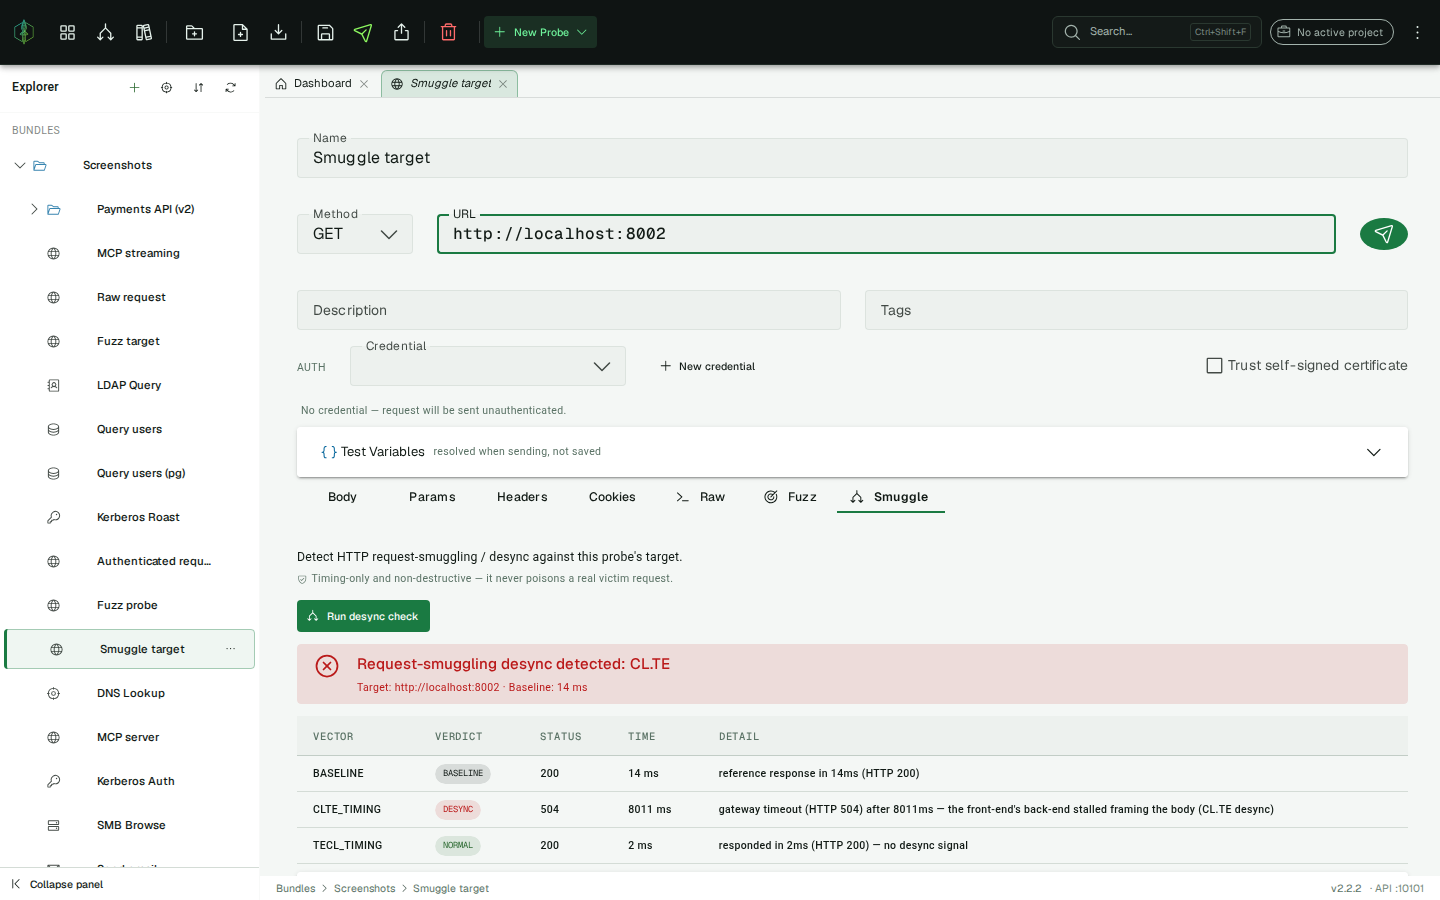The width and height of the screenshot is (1440, 900).
Task: Click the key icon beside Kerberos Roast
Action: click(x=54, y=517)
